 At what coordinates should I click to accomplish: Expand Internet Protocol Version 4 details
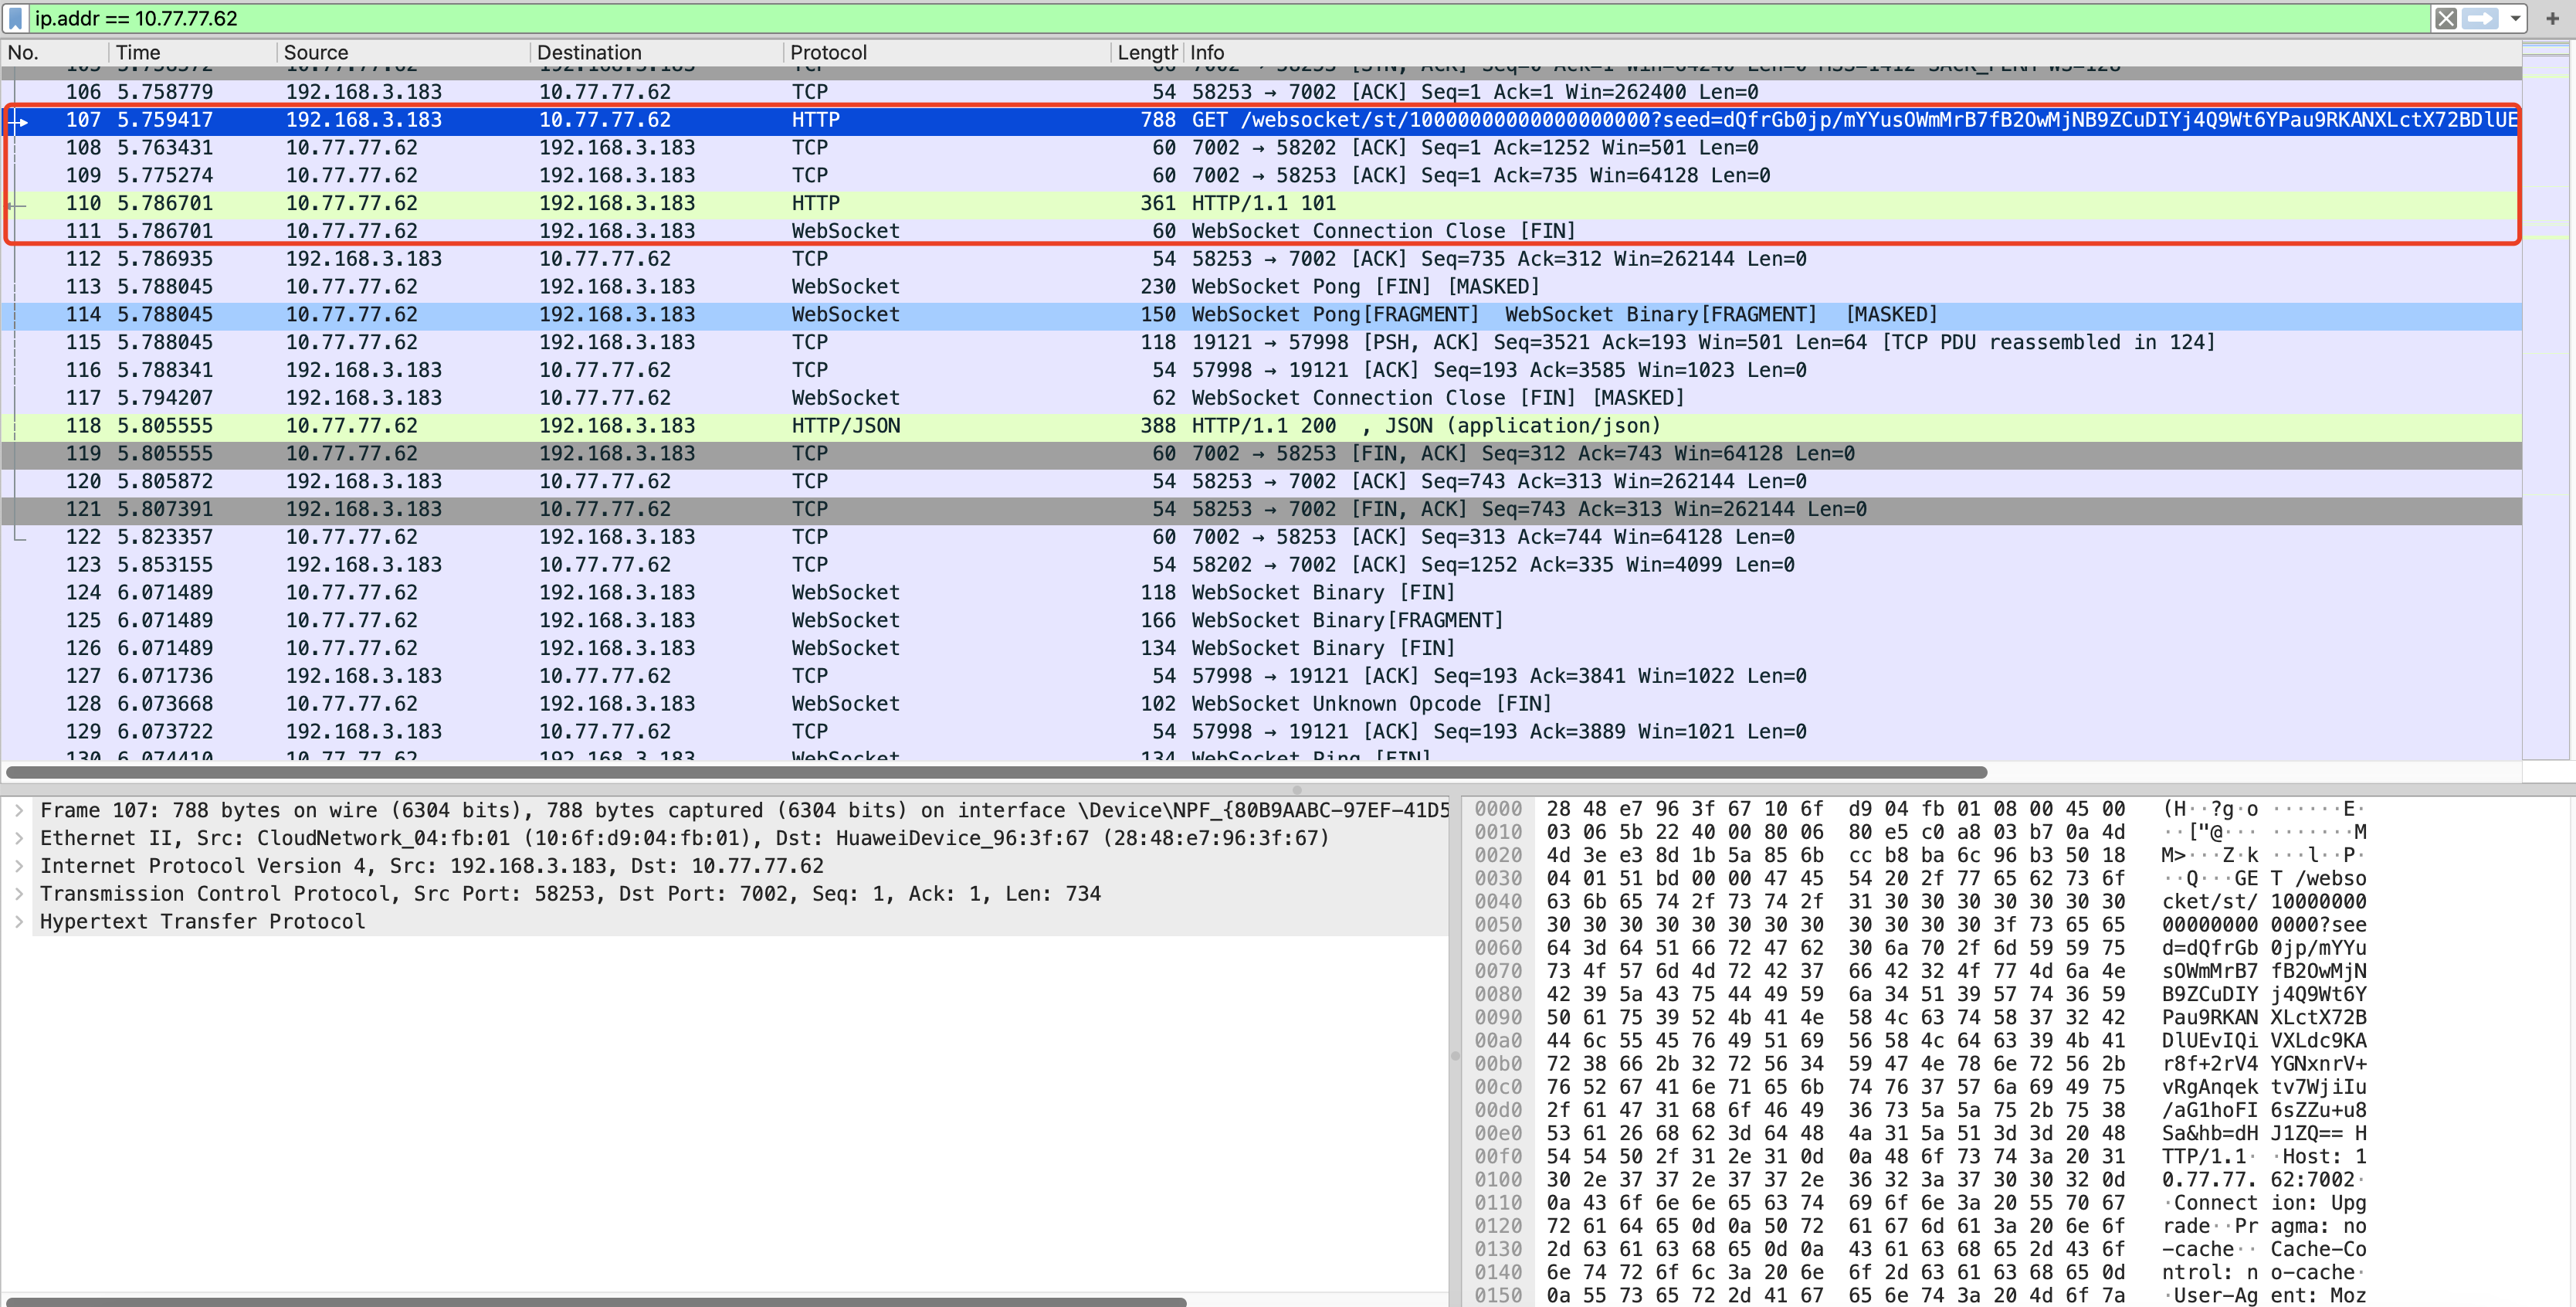[x=20, y=866]
